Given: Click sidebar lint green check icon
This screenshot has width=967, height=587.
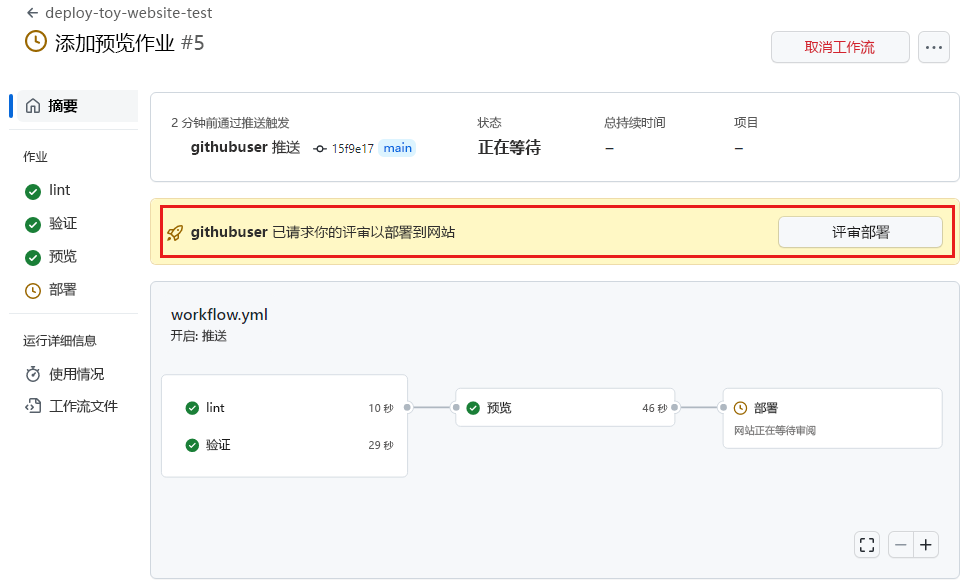Looking at the screenshot, I should (33, 192).
